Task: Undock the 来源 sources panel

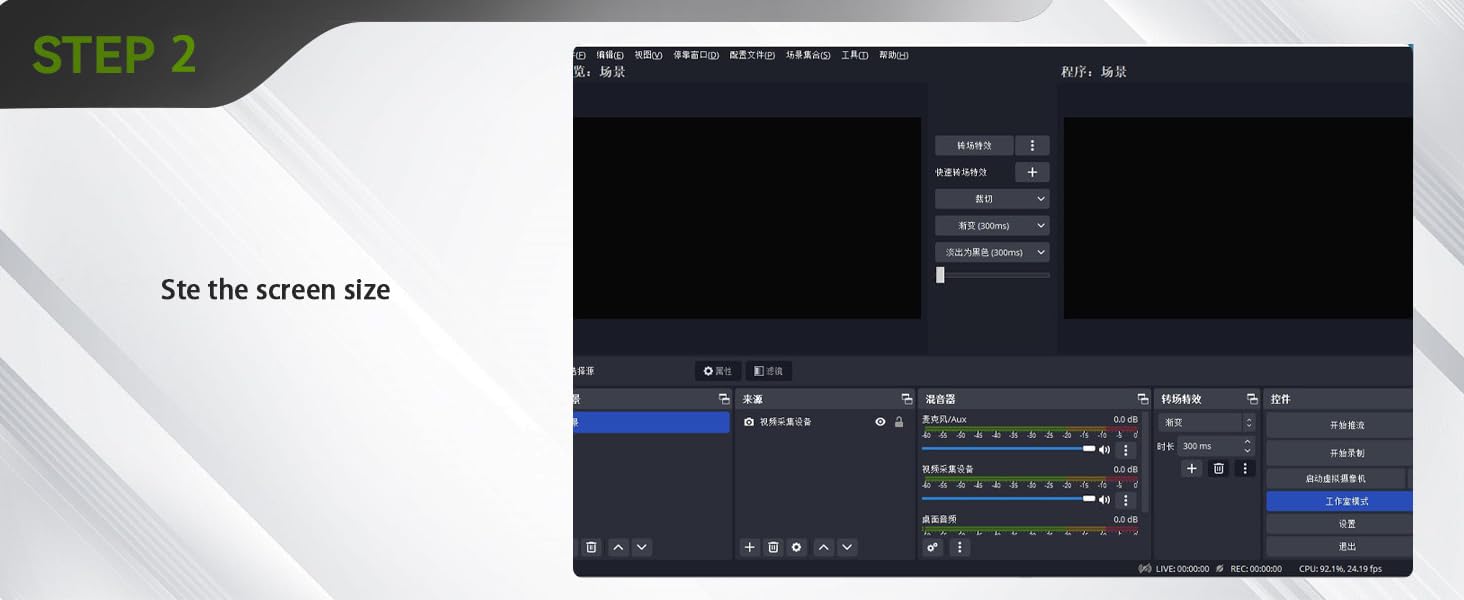Action: tap(907, 399)
